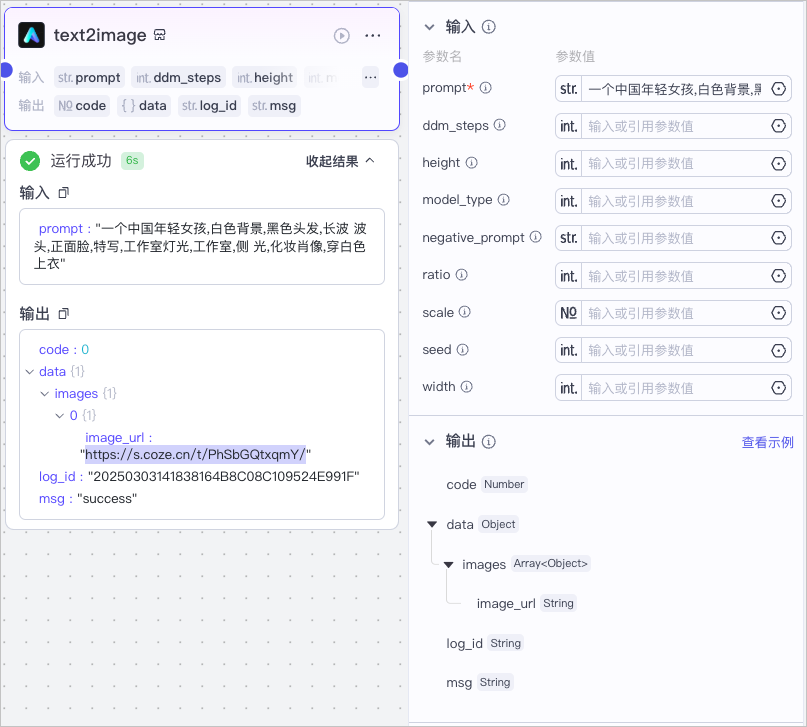Open variable reference picker for model_type
Image resolution: width=807 pixels, height=727 pixels.
pos(778,201)
